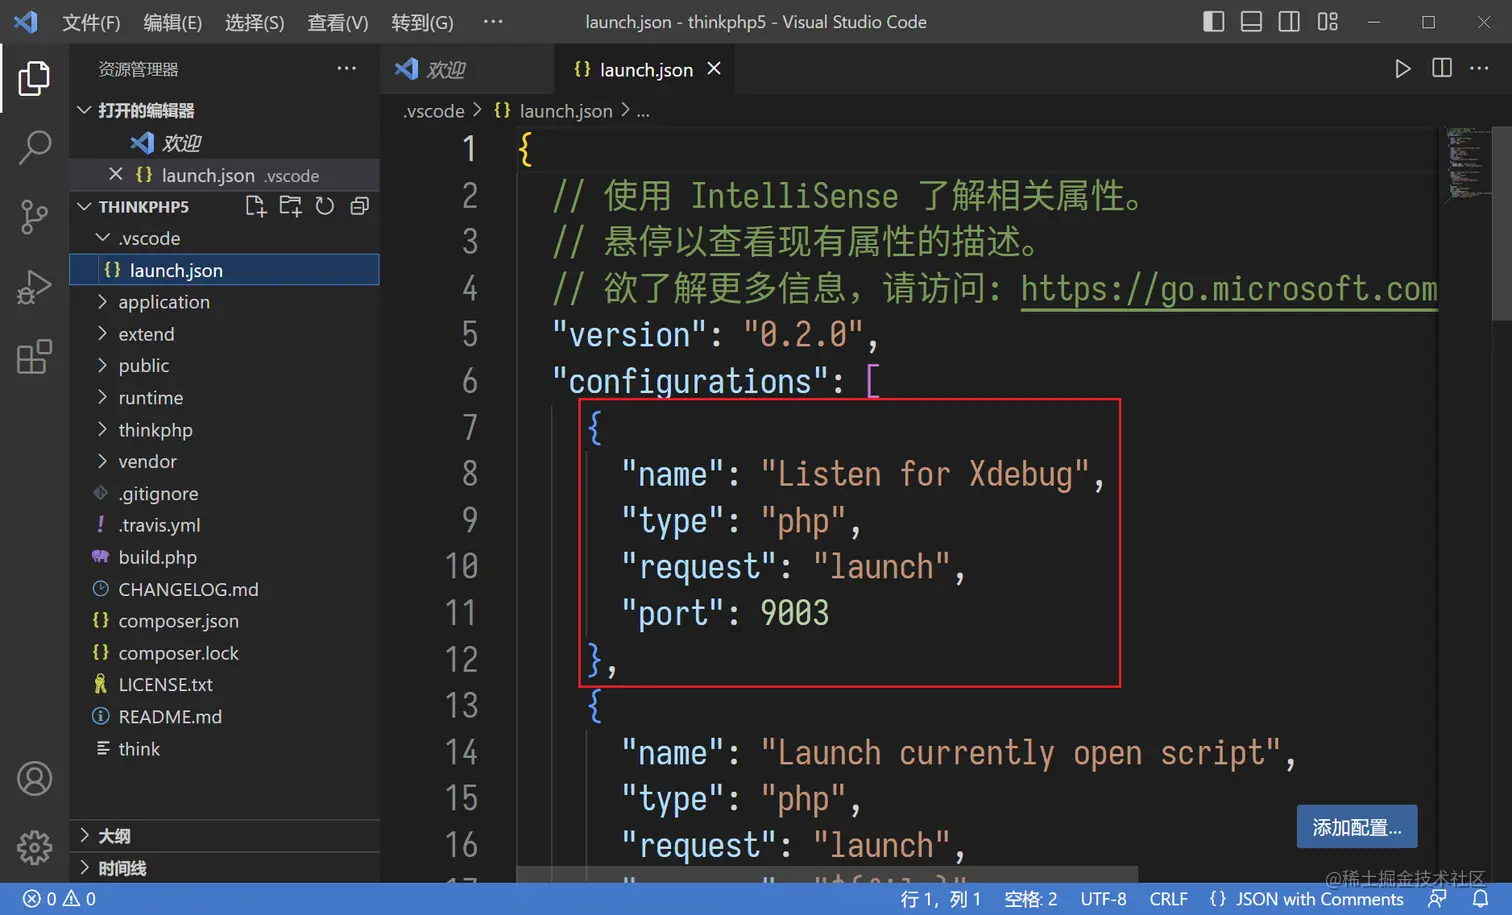Click the Run play icon in editor toolbar
This screenshot has height=915, width=1512.
1403,68
